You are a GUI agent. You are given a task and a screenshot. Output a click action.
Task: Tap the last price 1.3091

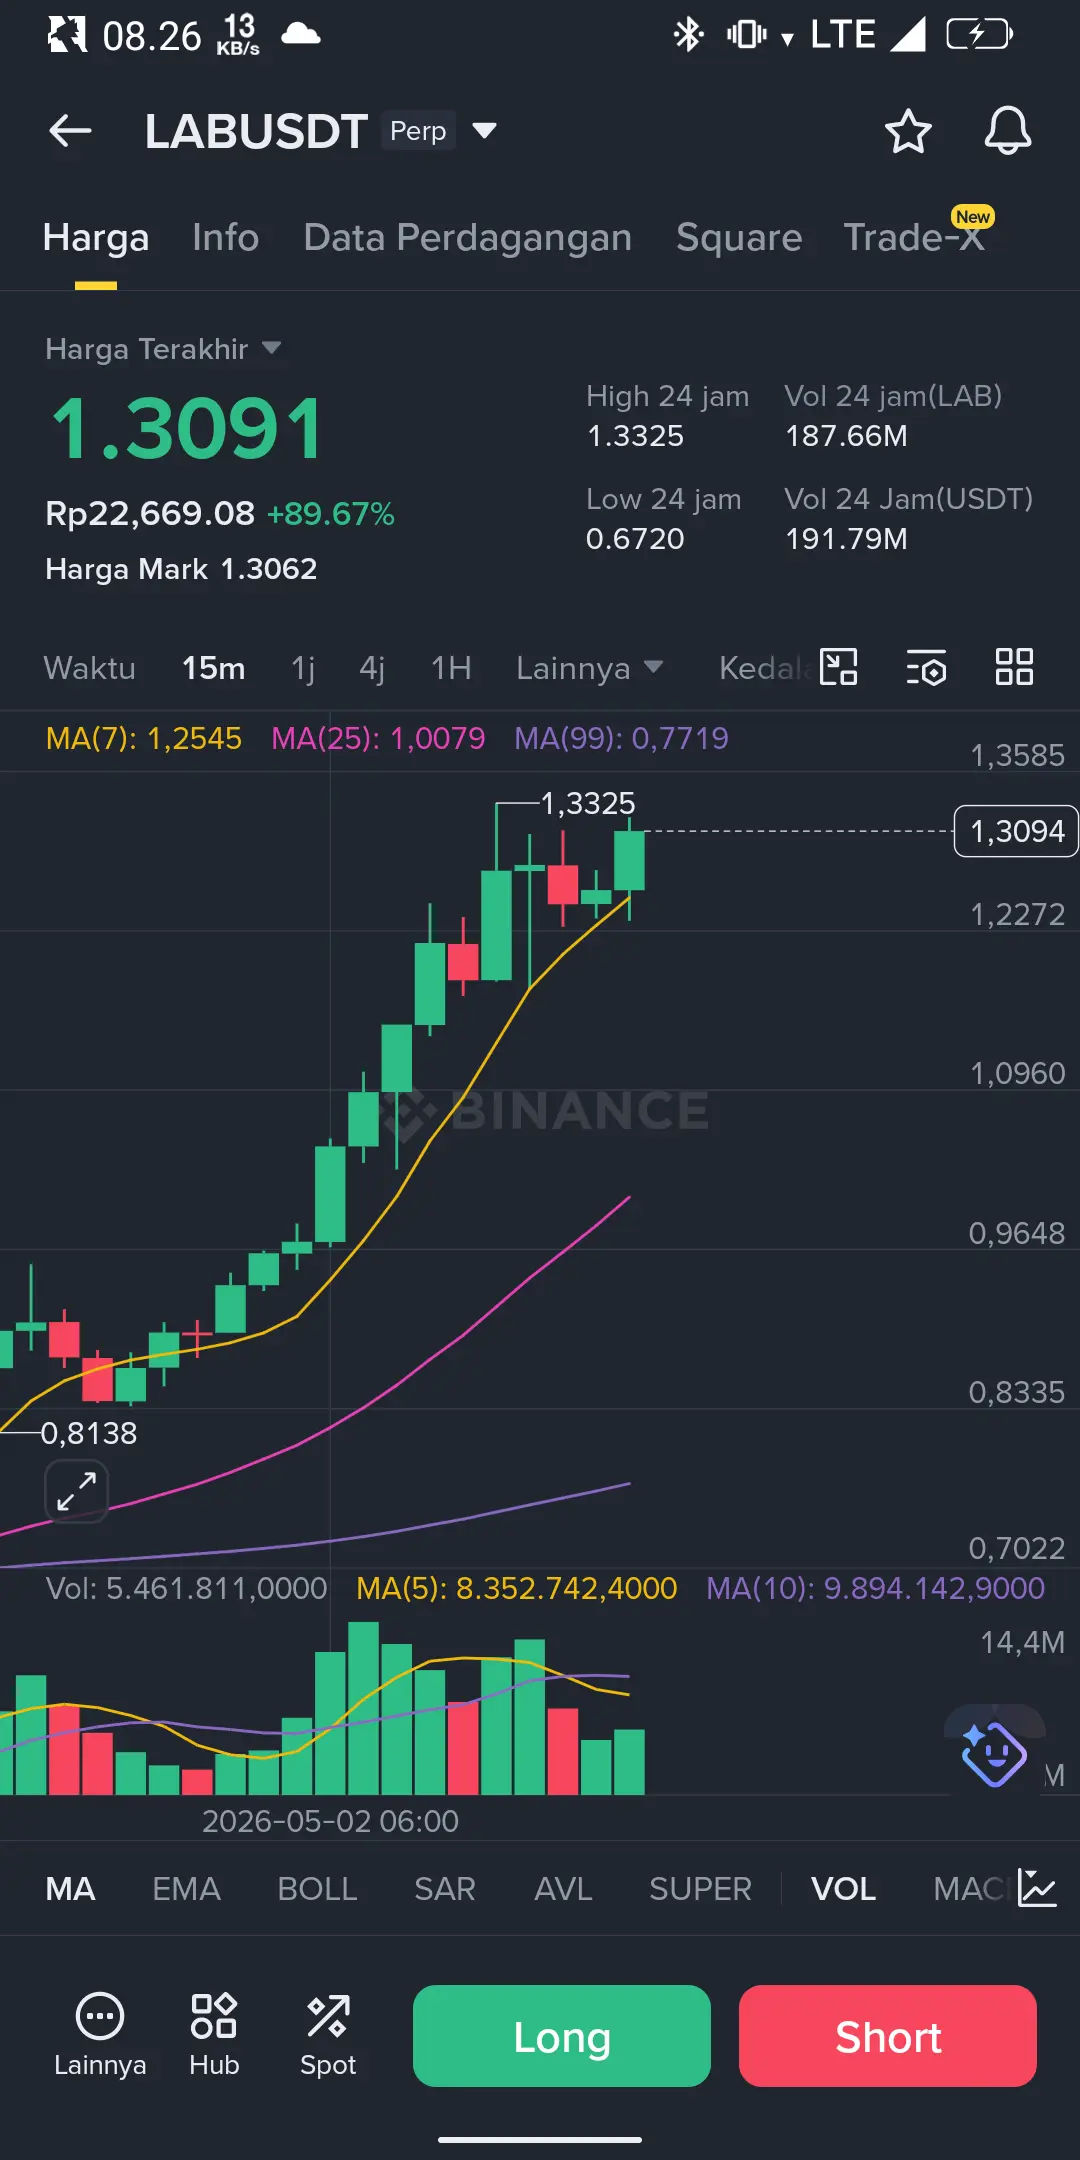pyautogui.click(x=187, y=429)
